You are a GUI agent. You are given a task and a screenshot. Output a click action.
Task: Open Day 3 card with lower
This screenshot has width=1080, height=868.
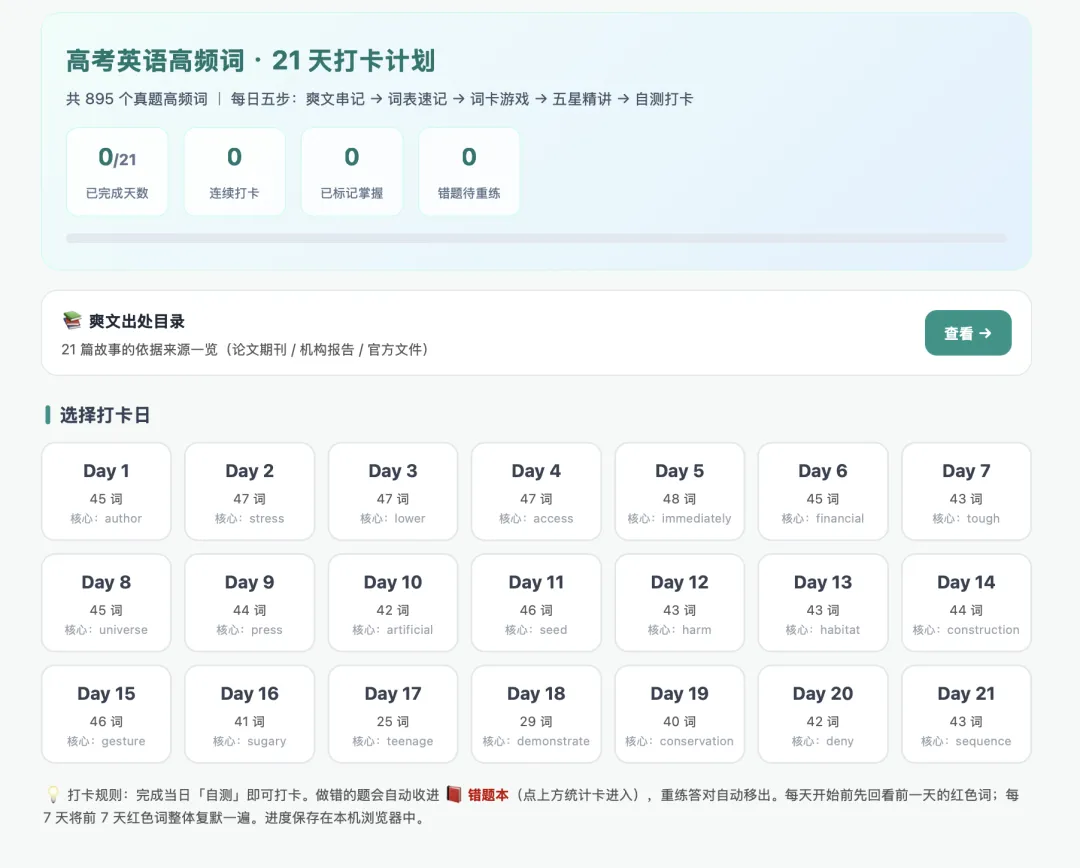tap(393, 491)
